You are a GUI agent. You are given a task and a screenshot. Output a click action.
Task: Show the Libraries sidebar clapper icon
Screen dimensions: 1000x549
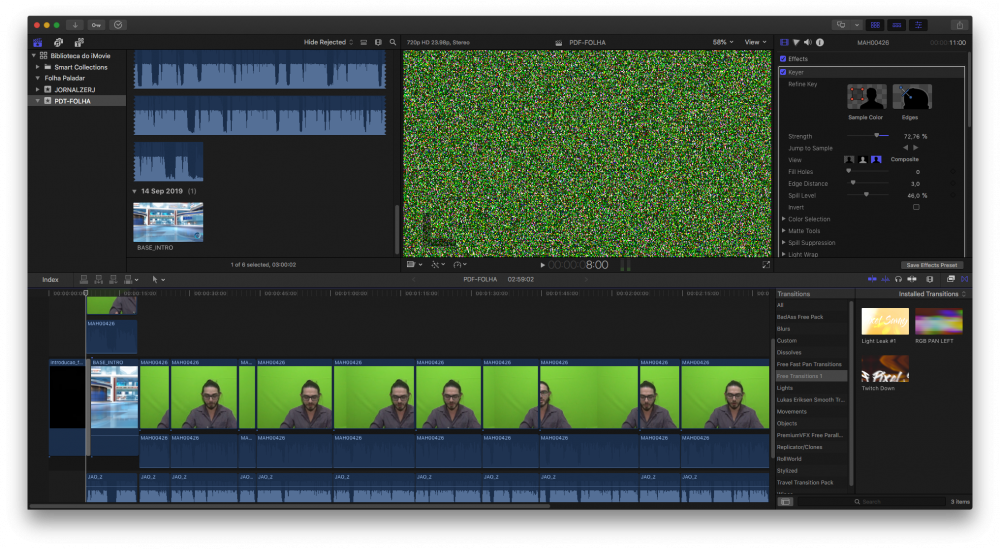tap(38, 43)
